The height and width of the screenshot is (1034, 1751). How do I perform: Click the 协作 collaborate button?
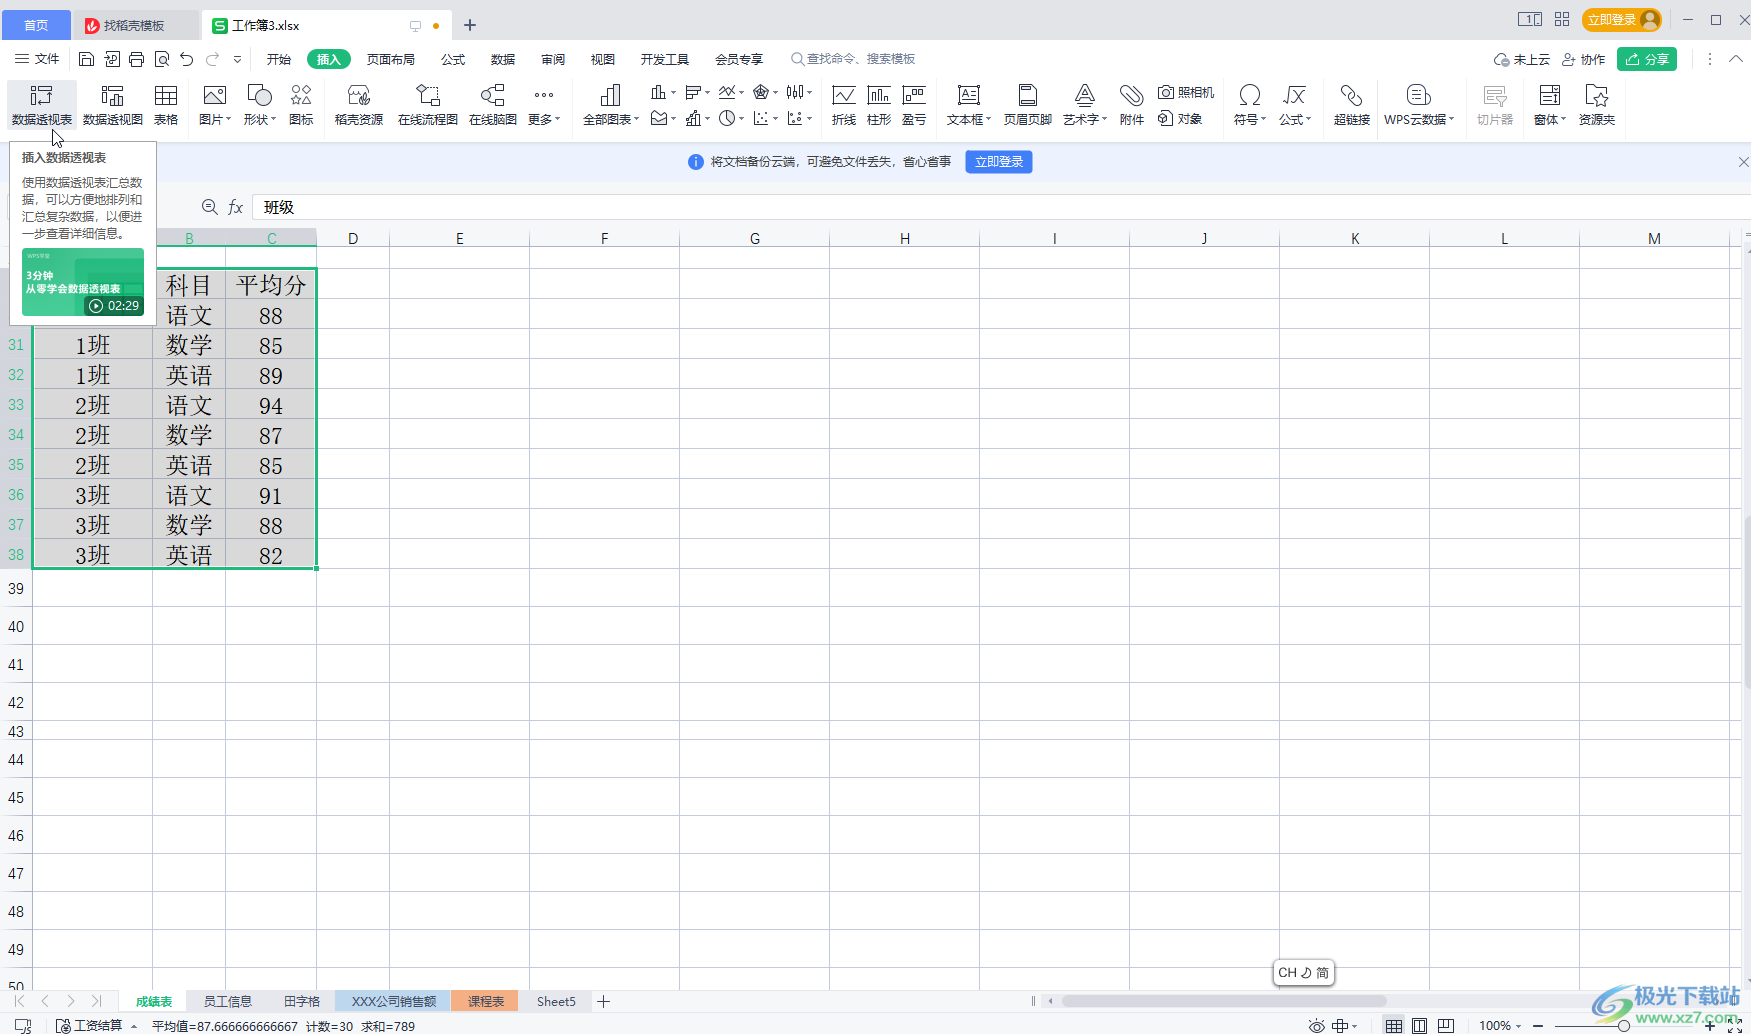point(1583,59)
